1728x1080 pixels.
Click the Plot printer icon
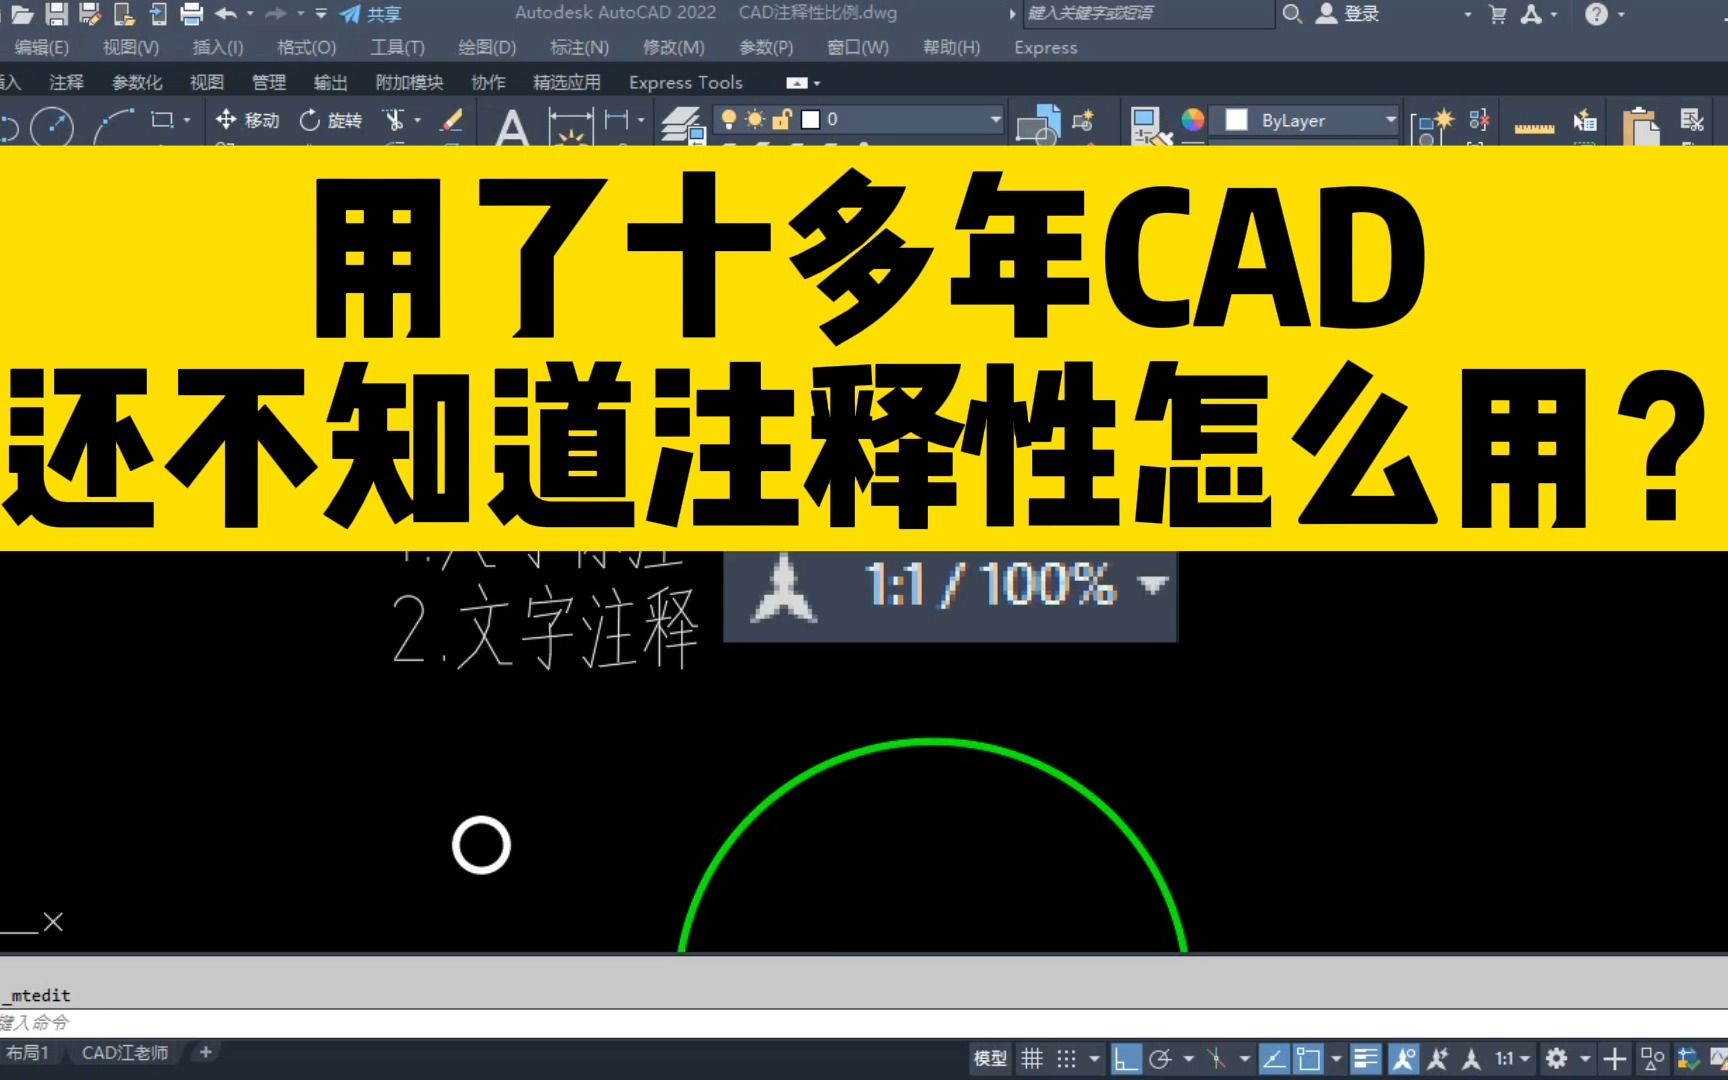tap(191, 14)
